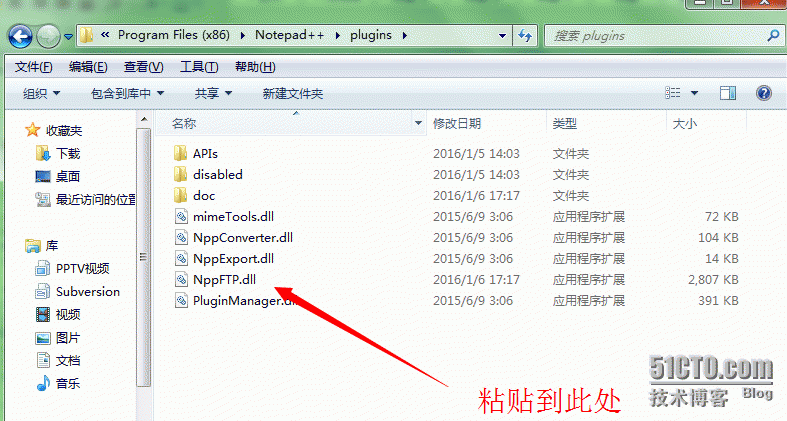
Task: Expand arrow after plugins breadcrumb
Action: (405, 36)
